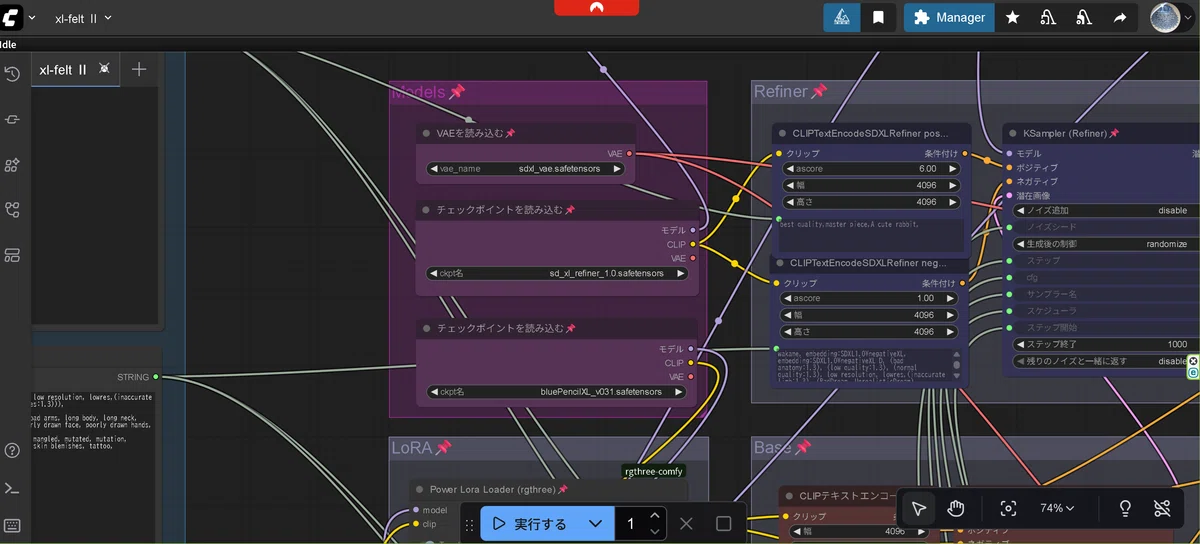Toggle the console terminal sidebar icon
The height and width of the screenshot is (544, 1200).
(12, 488)
